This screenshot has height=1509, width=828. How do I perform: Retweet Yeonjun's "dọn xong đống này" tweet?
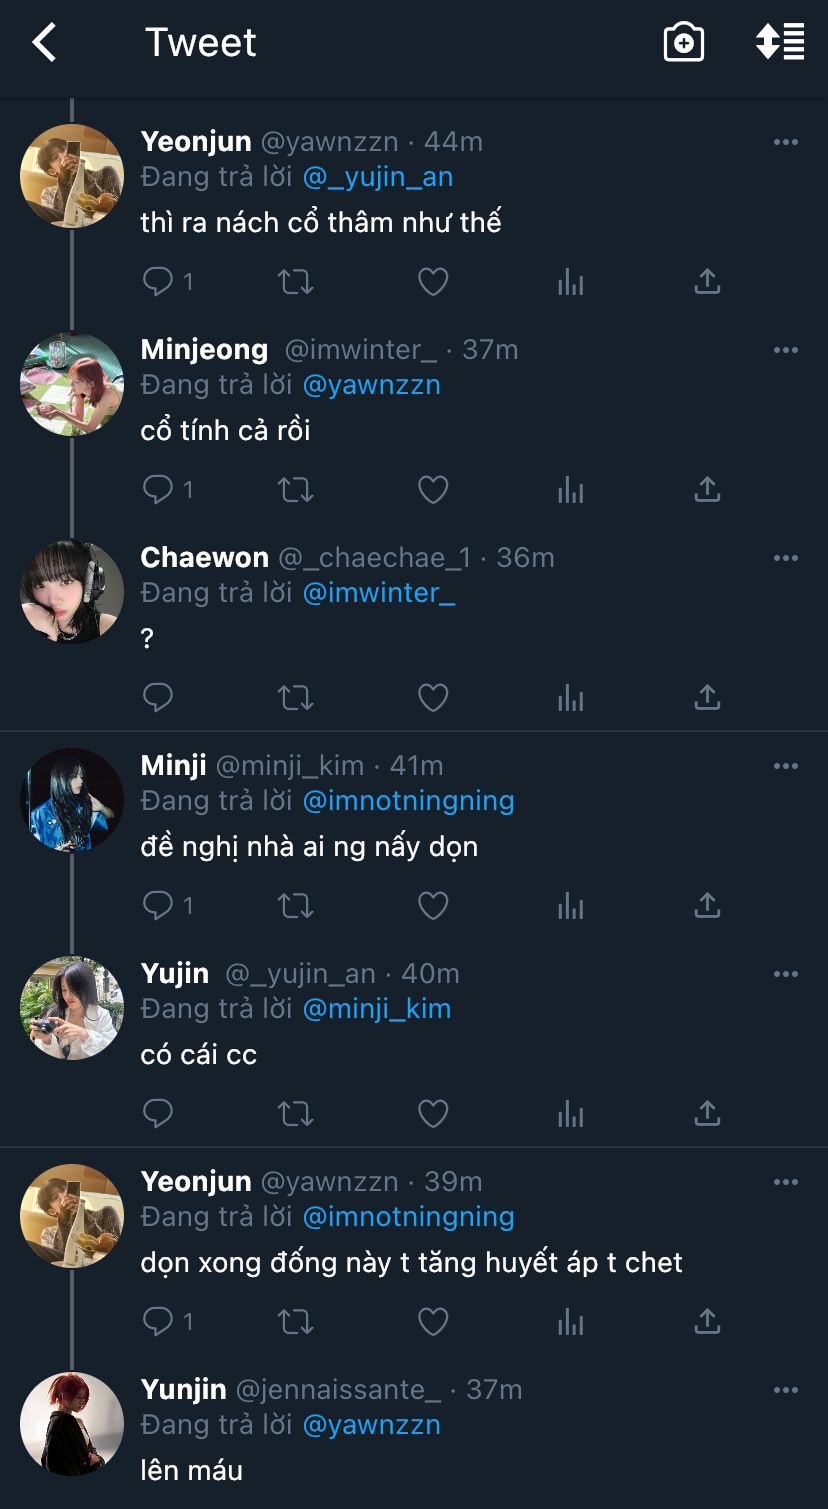[x=295, y=1321]
